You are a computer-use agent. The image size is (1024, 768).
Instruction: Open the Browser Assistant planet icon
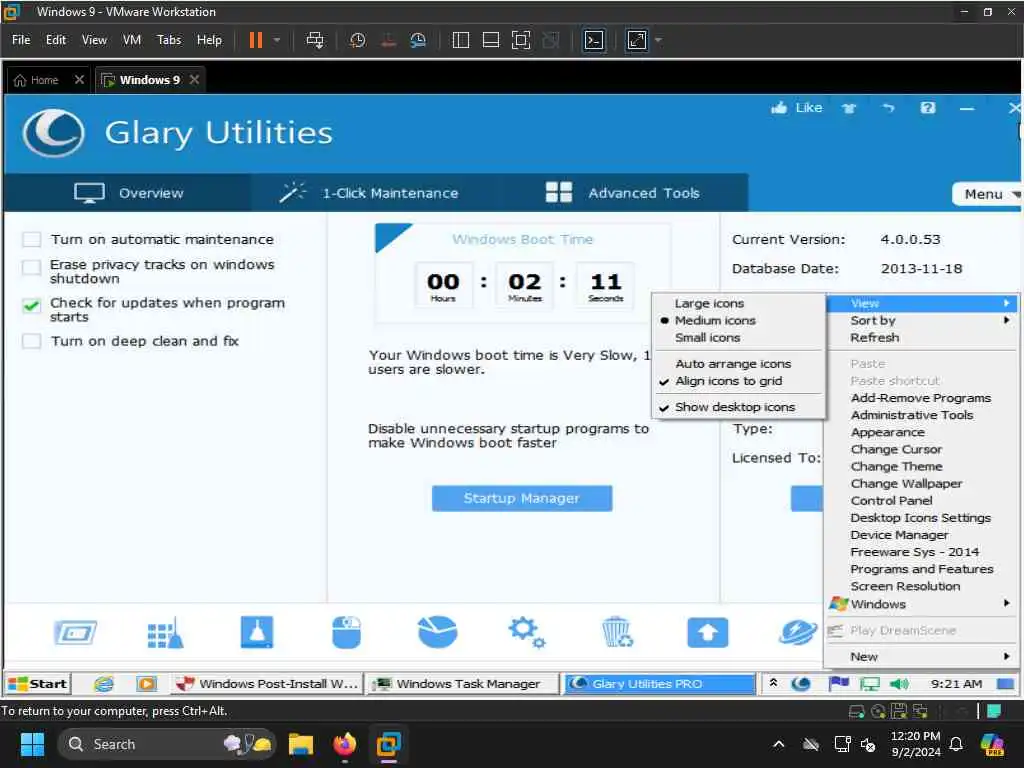797,632
